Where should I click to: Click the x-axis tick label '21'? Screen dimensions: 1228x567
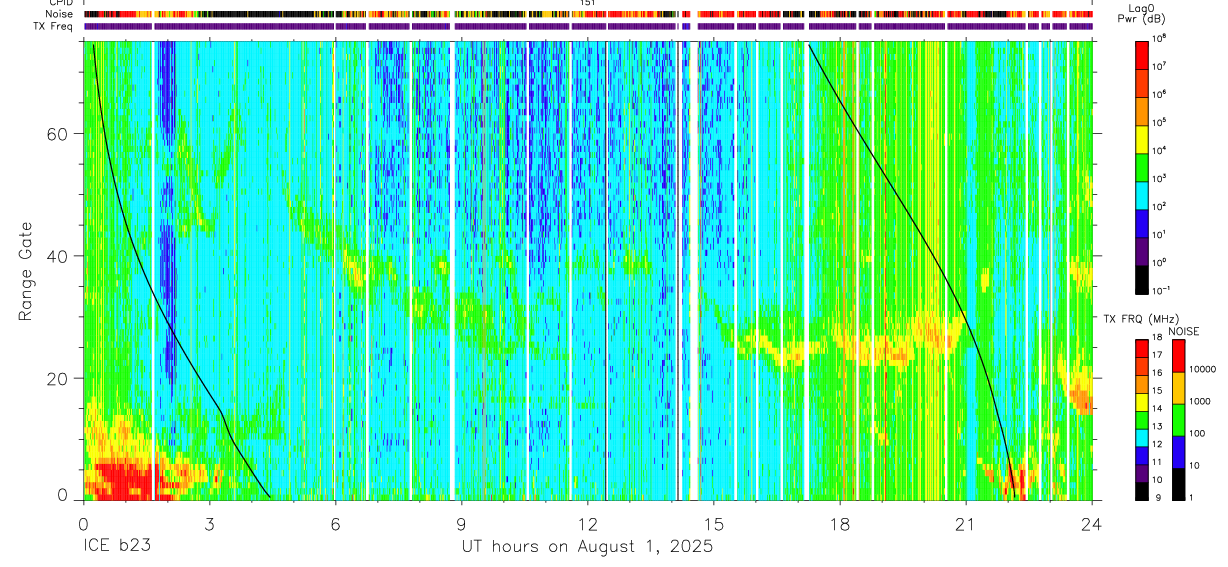pyautogui.click(x=966, y=523)
